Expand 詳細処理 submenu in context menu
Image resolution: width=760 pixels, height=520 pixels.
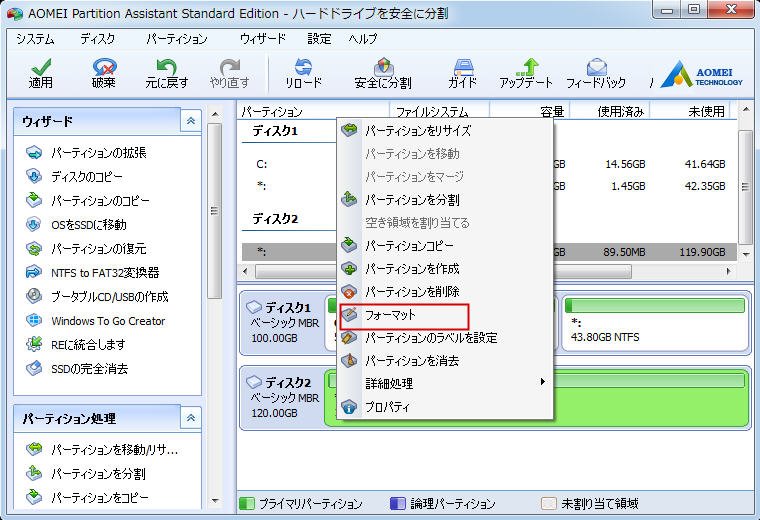tap(445, 383)
